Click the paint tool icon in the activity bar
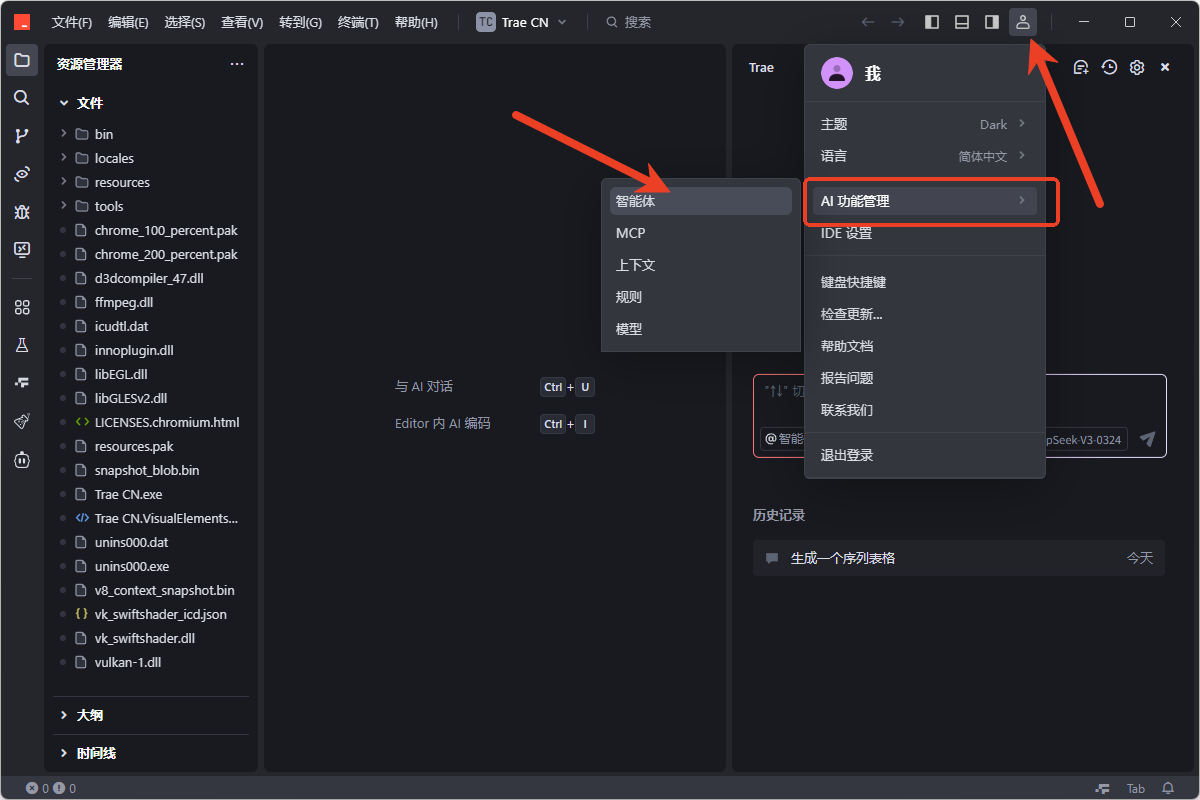This screenshot has width=1200, height=800. tap(22, 421)
